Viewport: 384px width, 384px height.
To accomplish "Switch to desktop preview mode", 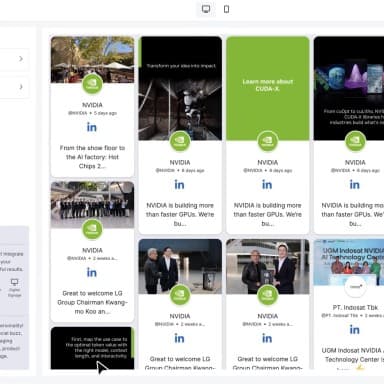I will (x=206, y=9).
